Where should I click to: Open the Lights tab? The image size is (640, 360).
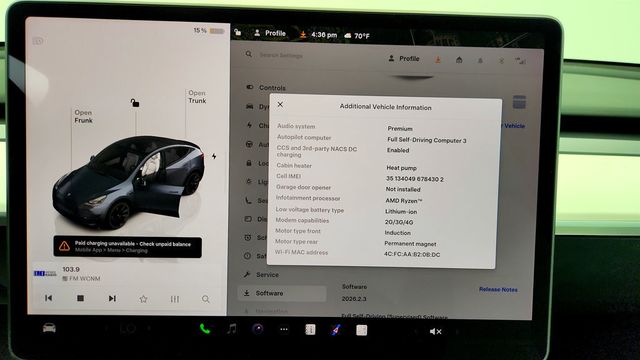(x=256, y=182)
